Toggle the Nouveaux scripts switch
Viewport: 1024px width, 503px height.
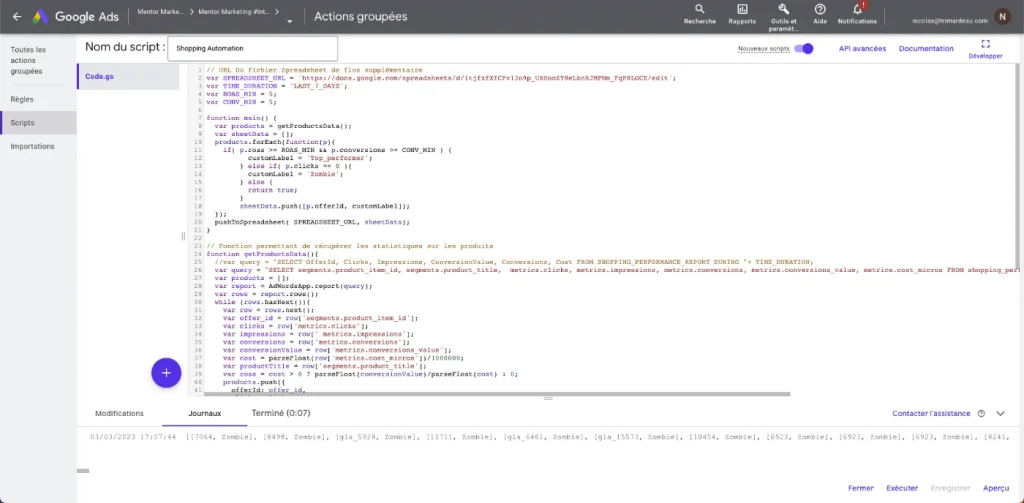tap(804, 48)
